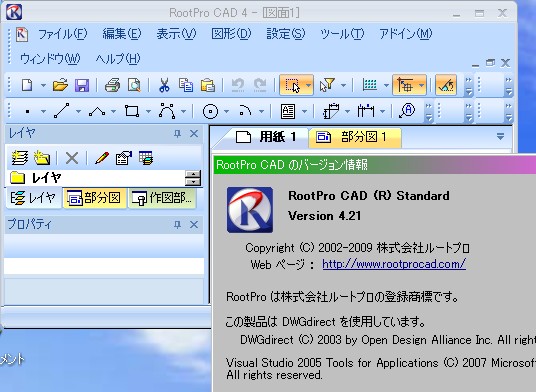Open New icon dropdown arrow
The height and width of the screenshot is (392, 536).
[x=43, y=85]
